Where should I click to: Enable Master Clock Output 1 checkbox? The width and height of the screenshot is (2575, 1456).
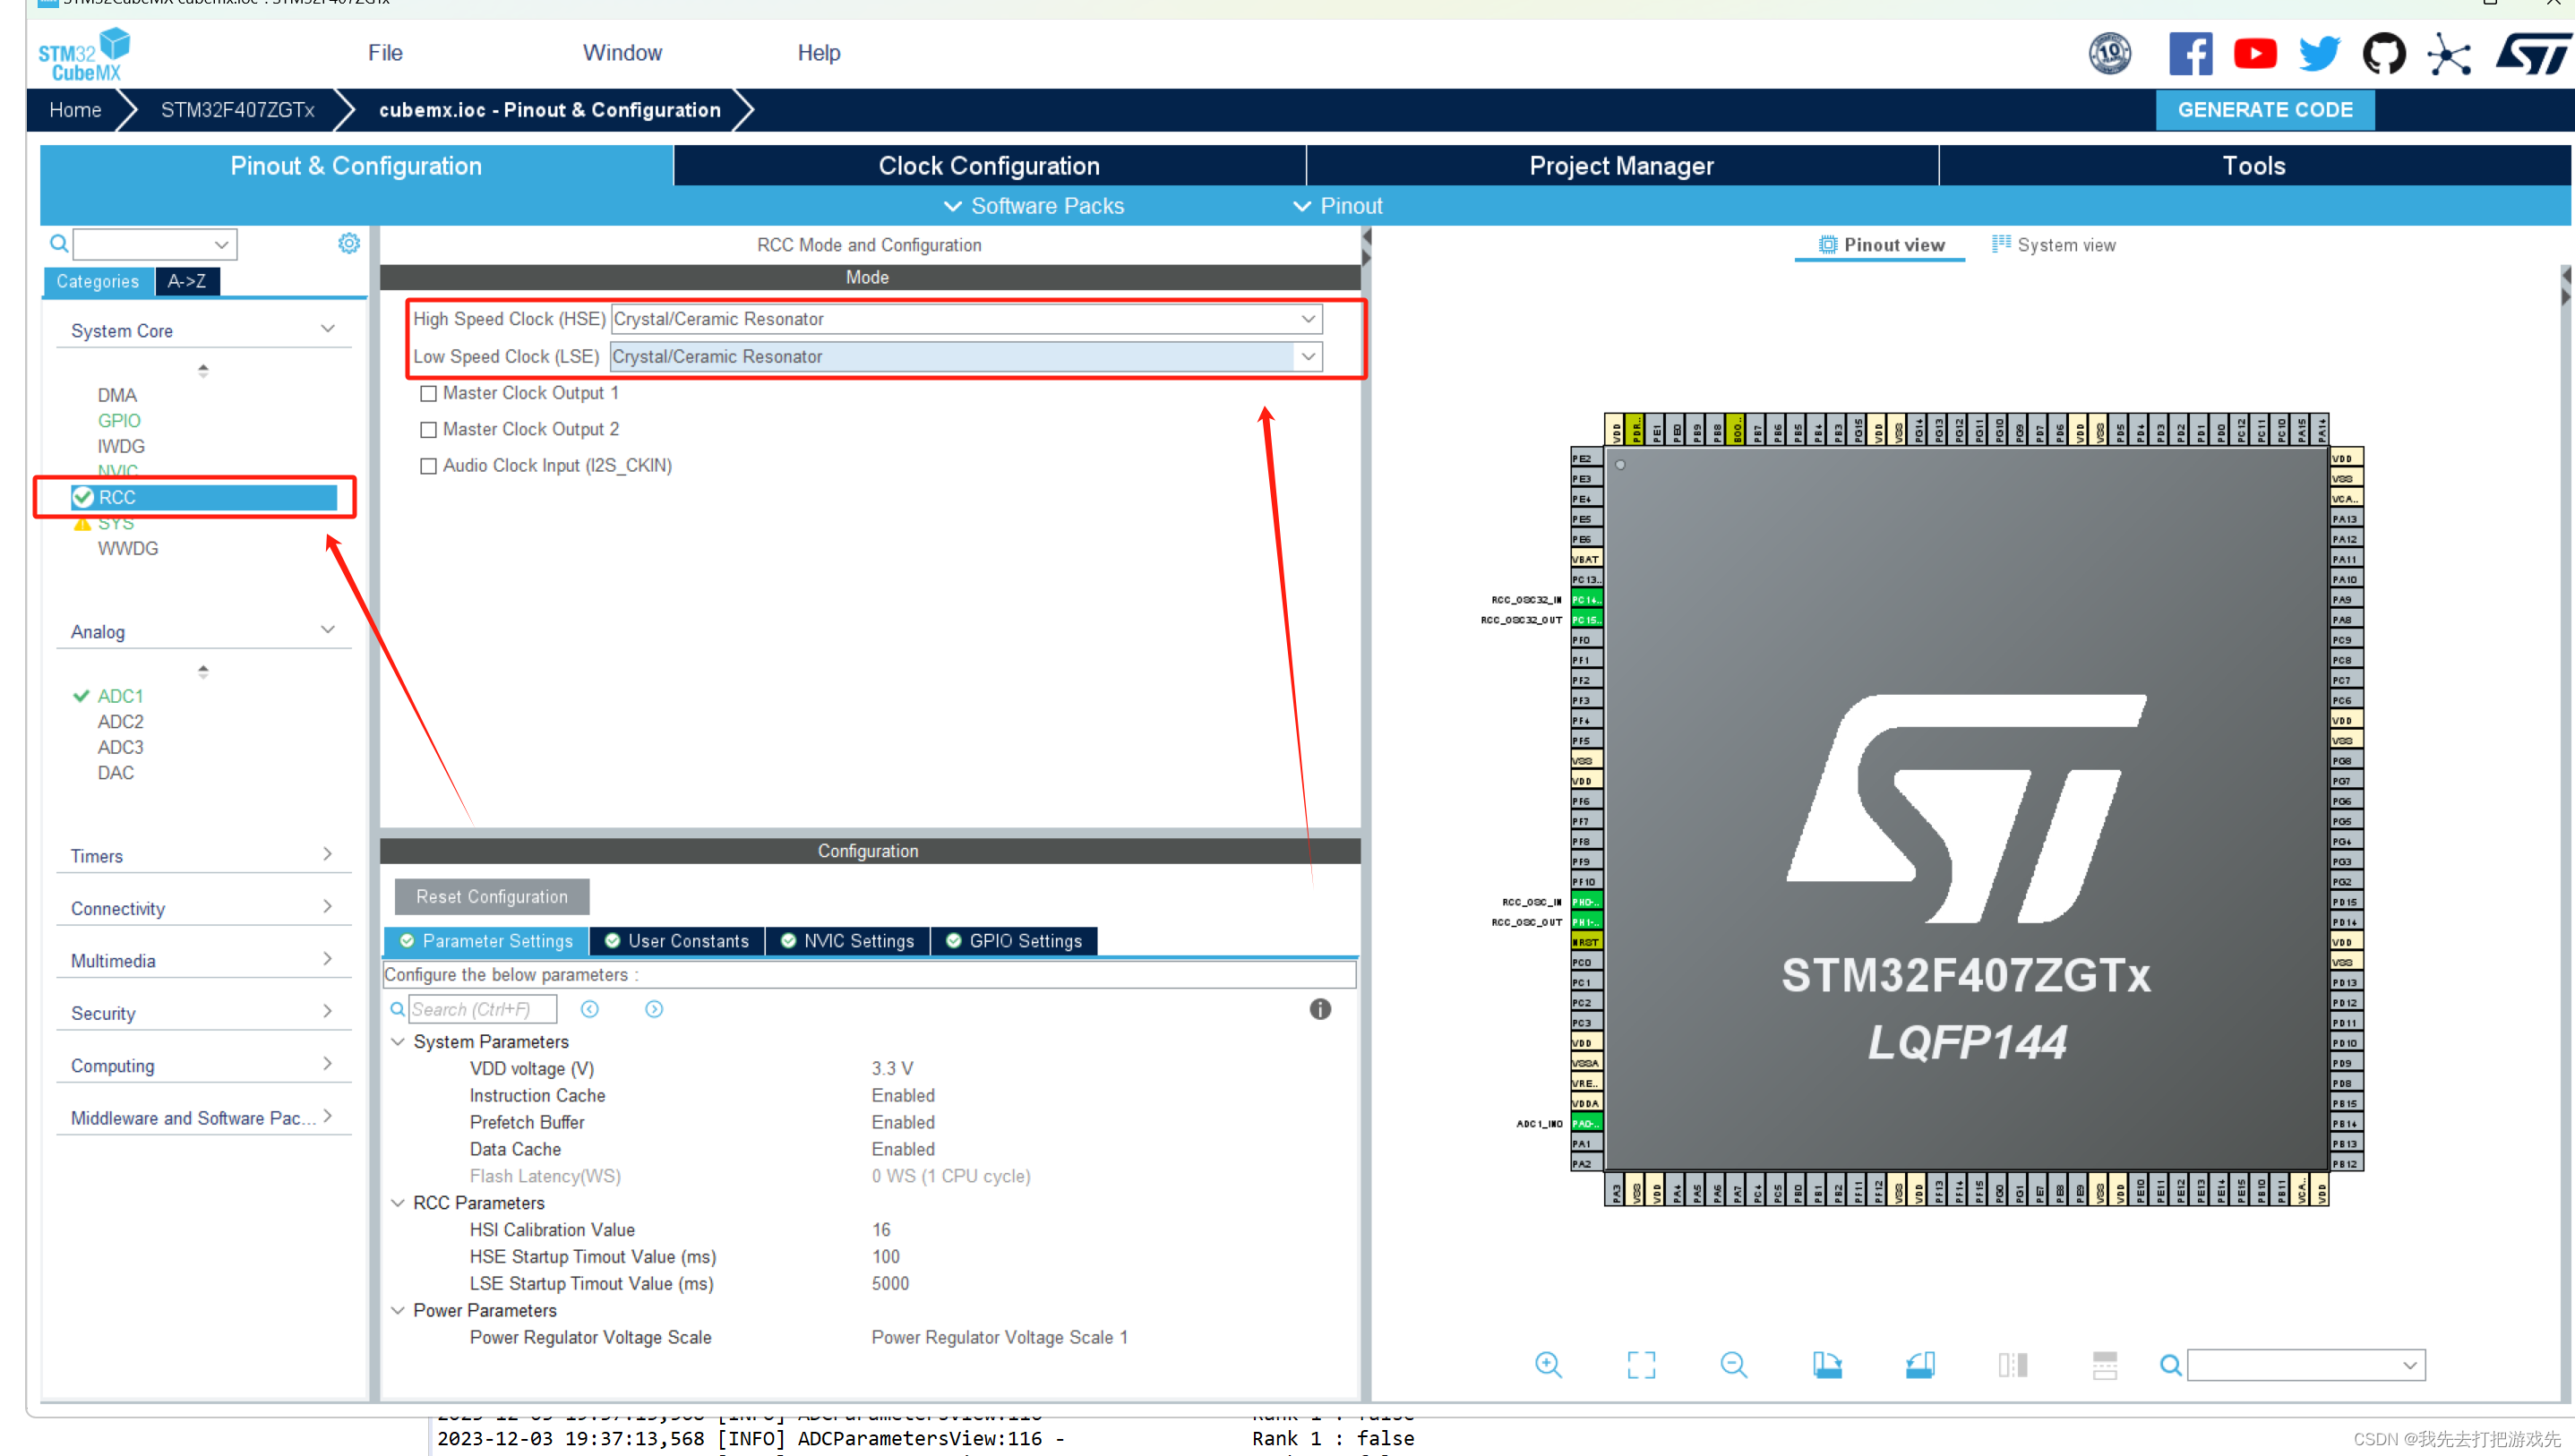coord(428,393)
